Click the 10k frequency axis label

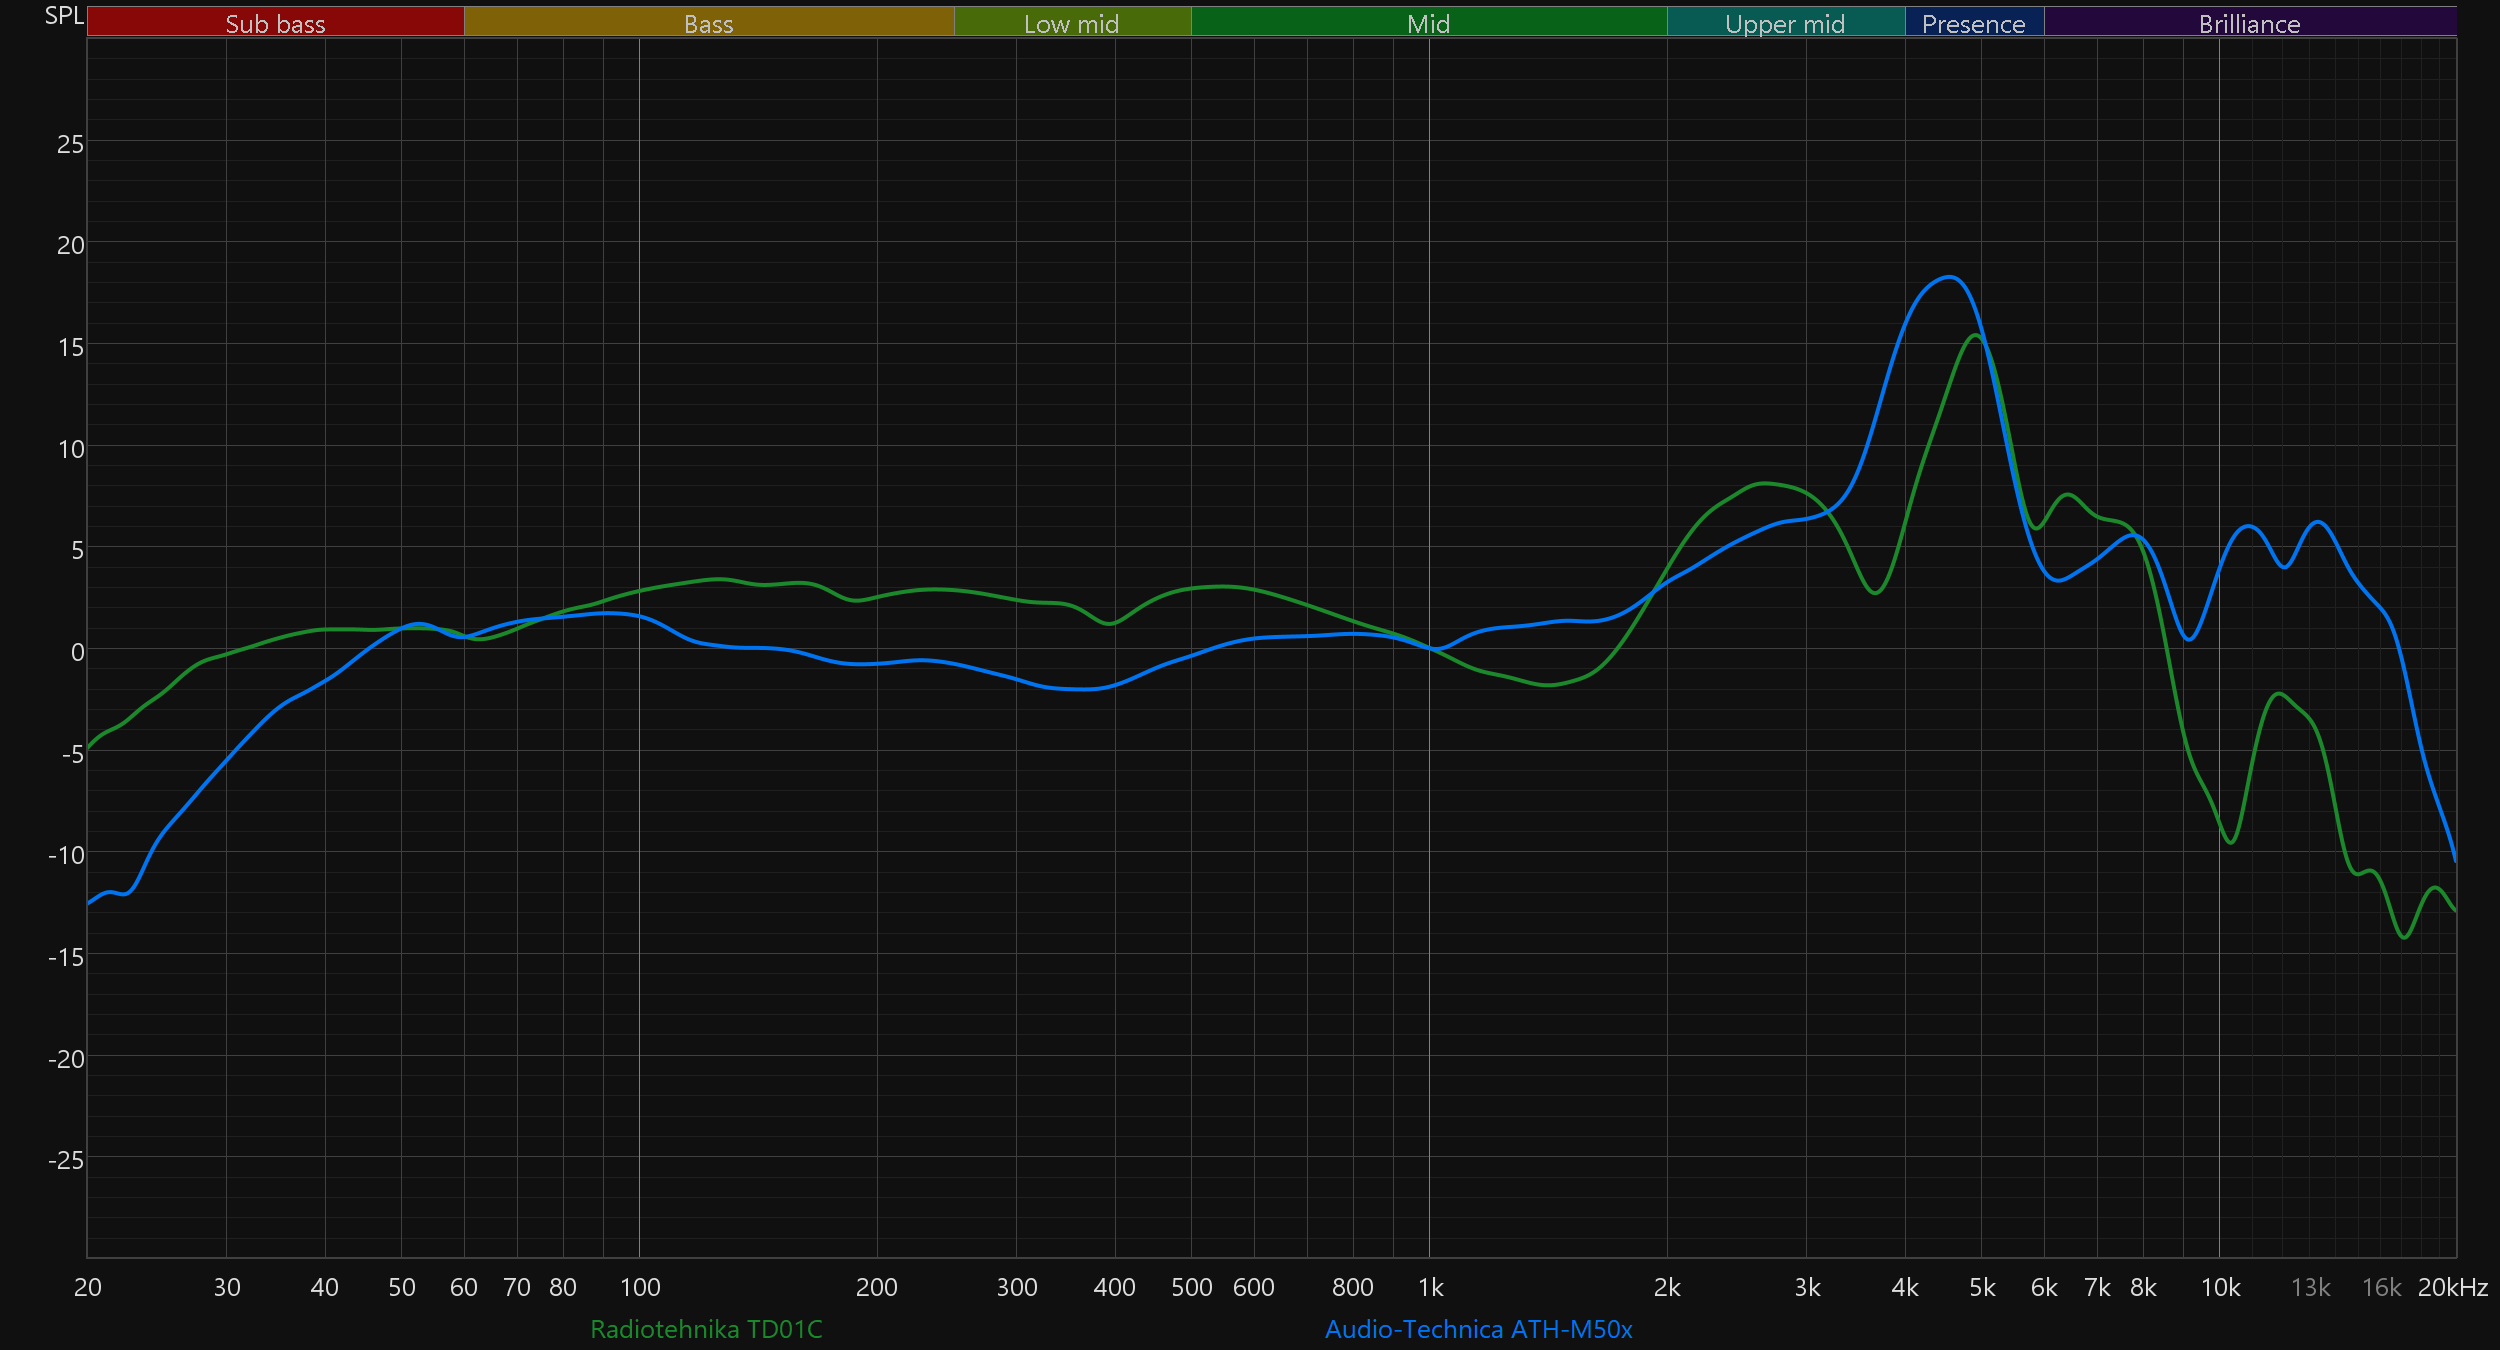coord(2220,1288)
